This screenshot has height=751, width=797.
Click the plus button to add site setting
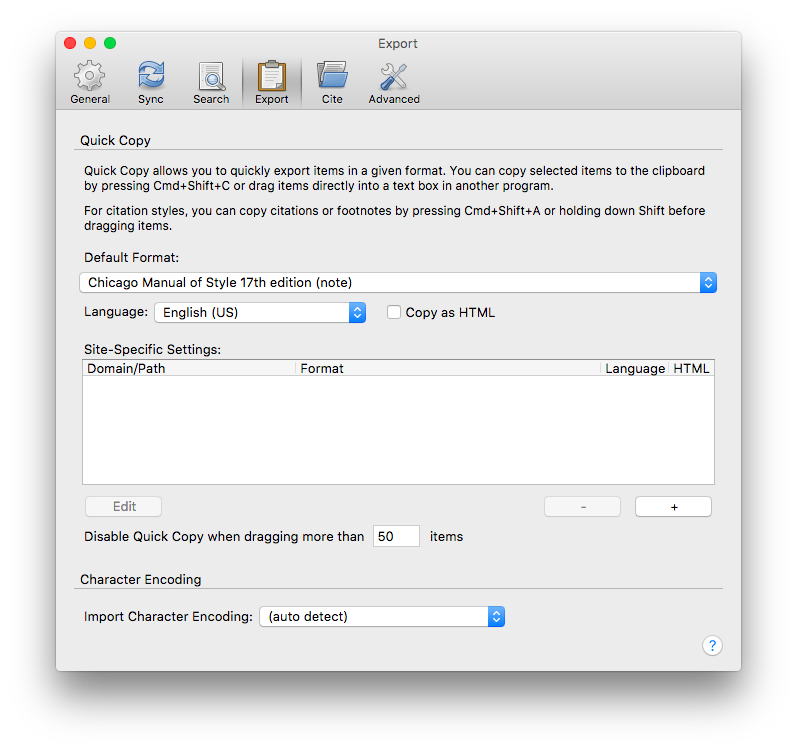pyautogui.click(x=673, y=507)
